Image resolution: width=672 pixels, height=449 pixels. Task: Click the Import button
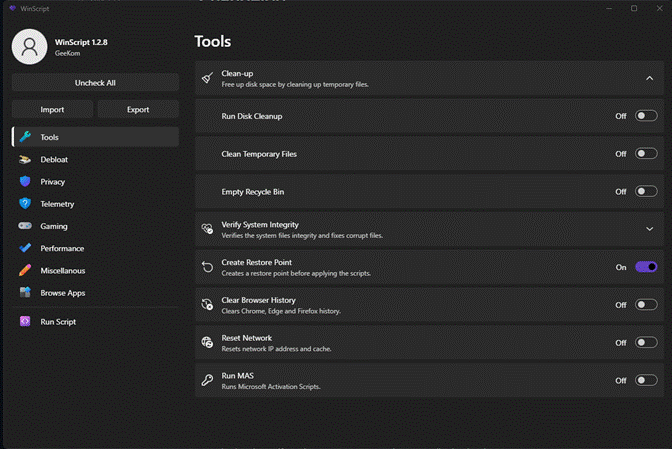(x=52, y=109)
